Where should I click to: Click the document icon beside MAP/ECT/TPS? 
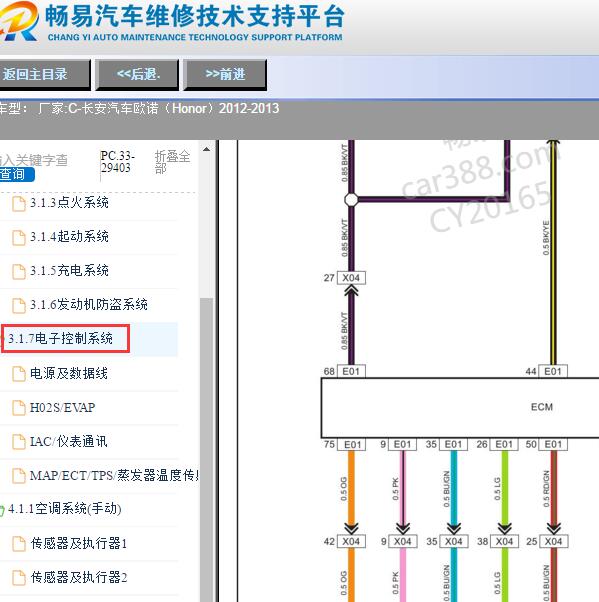19,476
